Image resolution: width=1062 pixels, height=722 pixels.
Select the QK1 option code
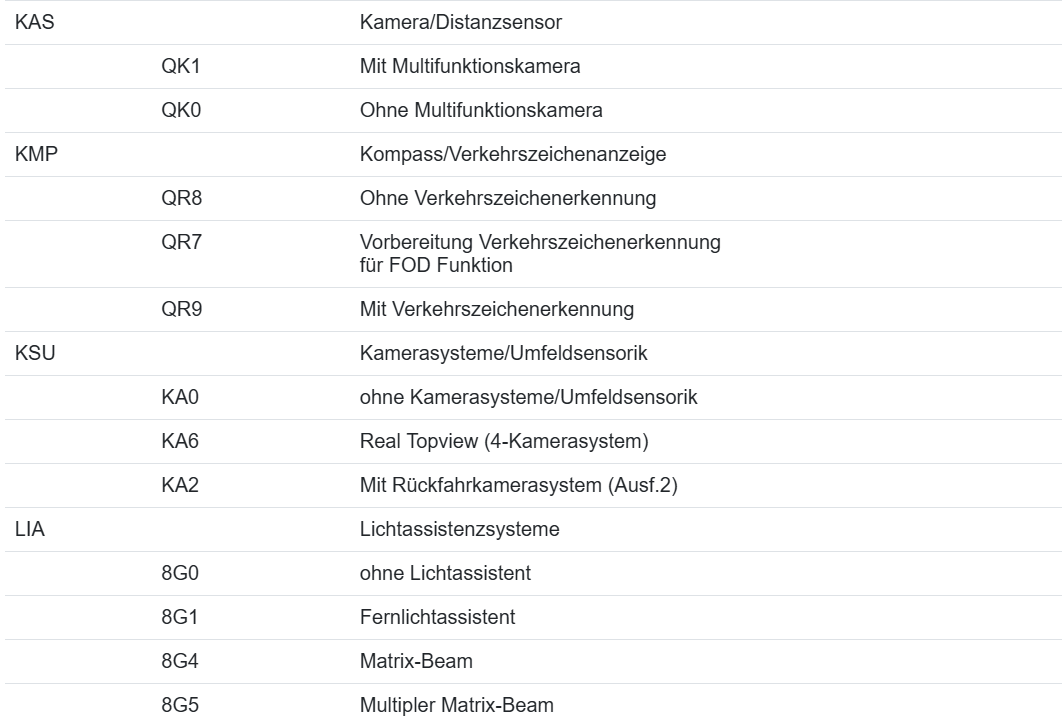tap(181, 67)
